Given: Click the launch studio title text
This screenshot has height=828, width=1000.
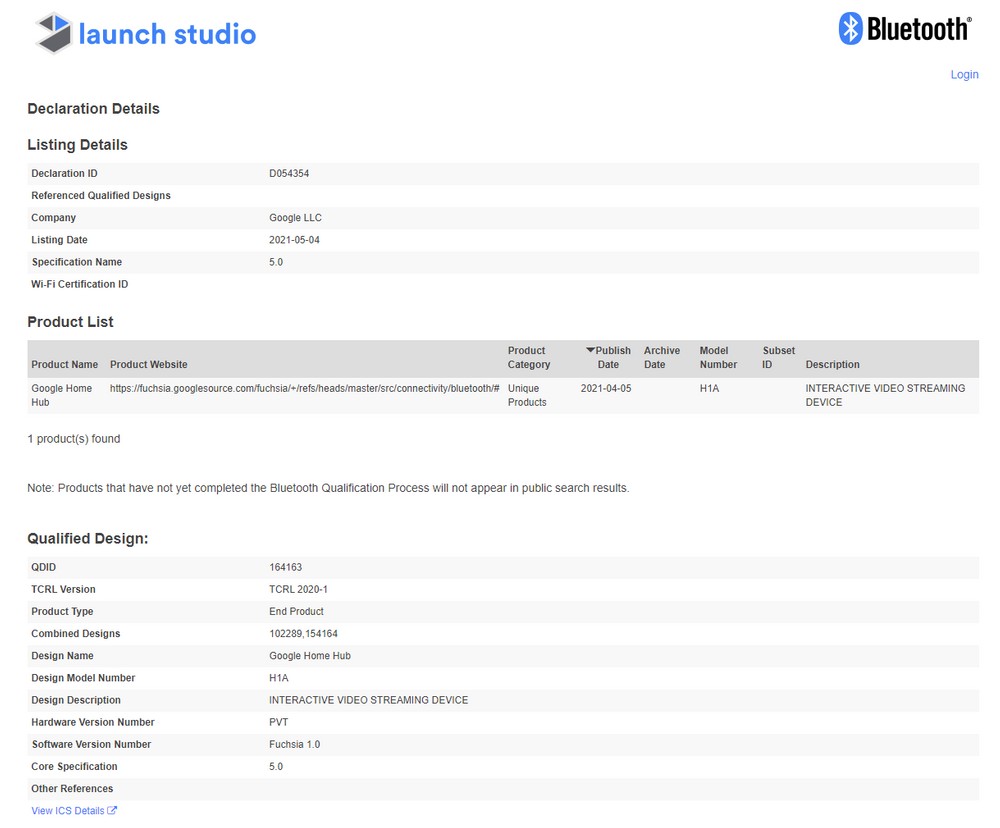Looking at the screenshot, I should (167, 34).
